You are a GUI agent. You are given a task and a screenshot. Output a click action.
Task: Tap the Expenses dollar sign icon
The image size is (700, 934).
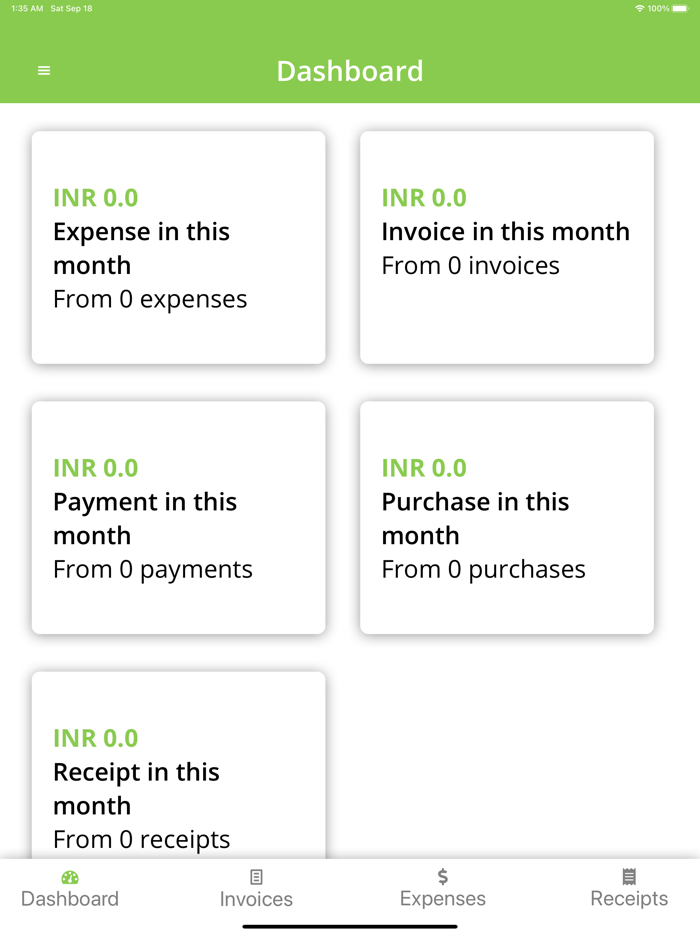tap(442, 877)
